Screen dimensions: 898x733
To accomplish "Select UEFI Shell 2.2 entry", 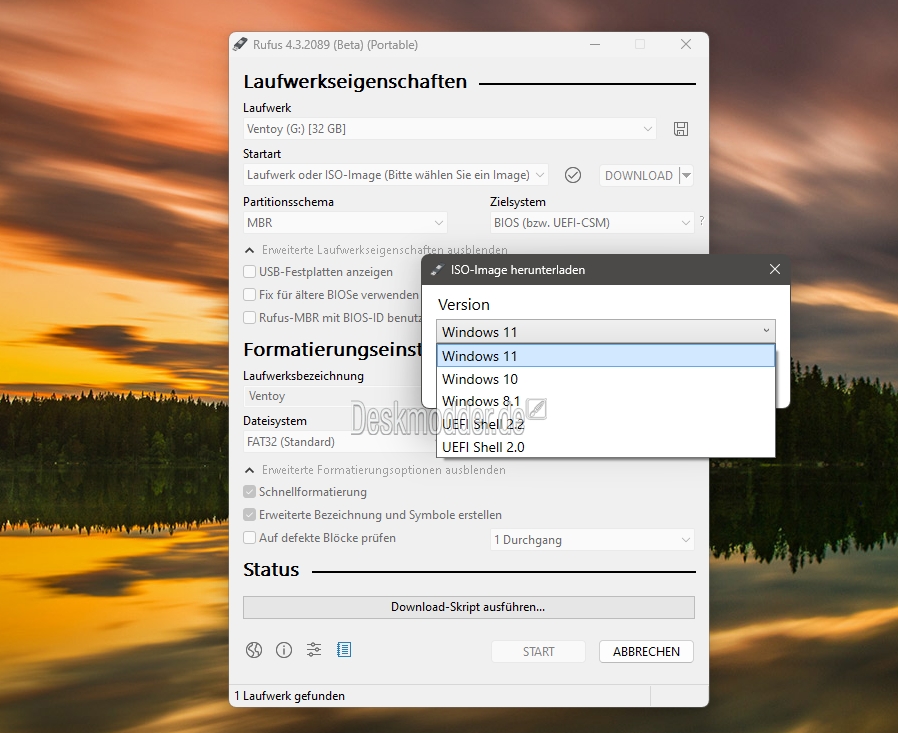I will 606,424.
